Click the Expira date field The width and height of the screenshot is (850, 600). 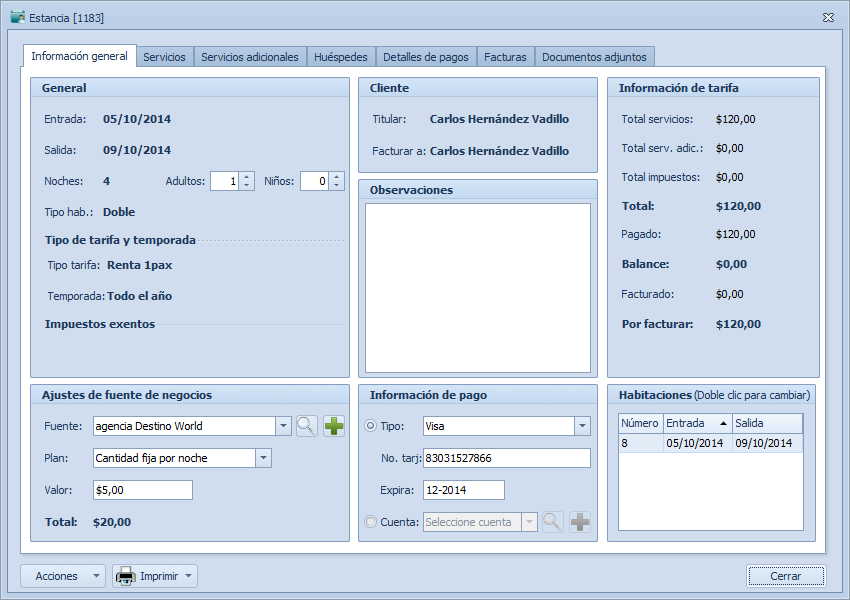463,490
